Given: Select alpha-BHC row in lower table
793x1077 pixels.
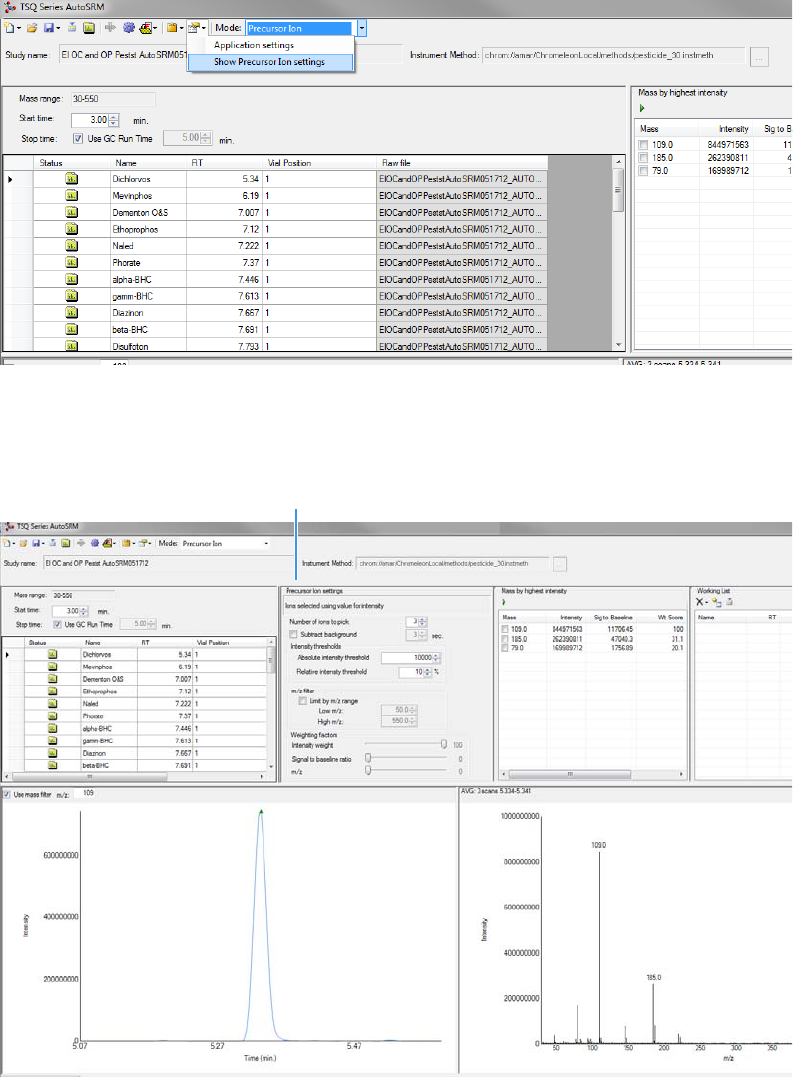Looking at the screenshot, I should [x=135, y=728].
